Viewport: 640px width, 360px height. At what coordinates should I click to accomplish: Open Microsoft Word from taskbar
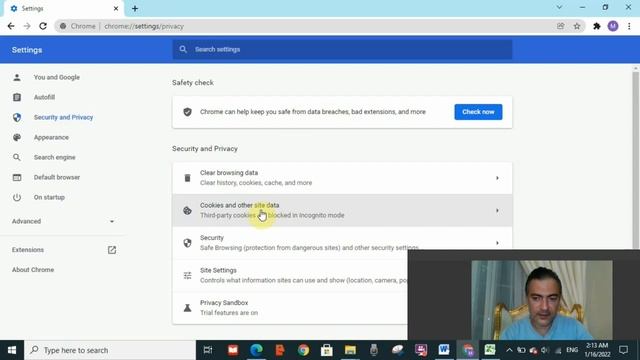(x=444, y=350)
